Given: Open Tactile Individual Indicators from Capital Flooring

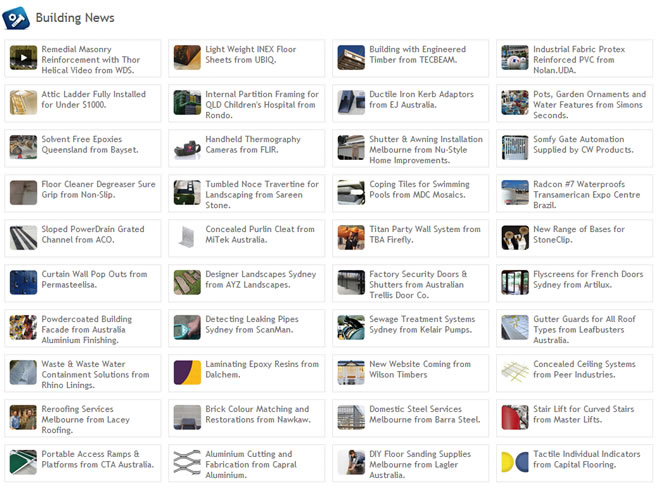Looking at the screenshot, I should pyautogui.click(x=587, y=460).
